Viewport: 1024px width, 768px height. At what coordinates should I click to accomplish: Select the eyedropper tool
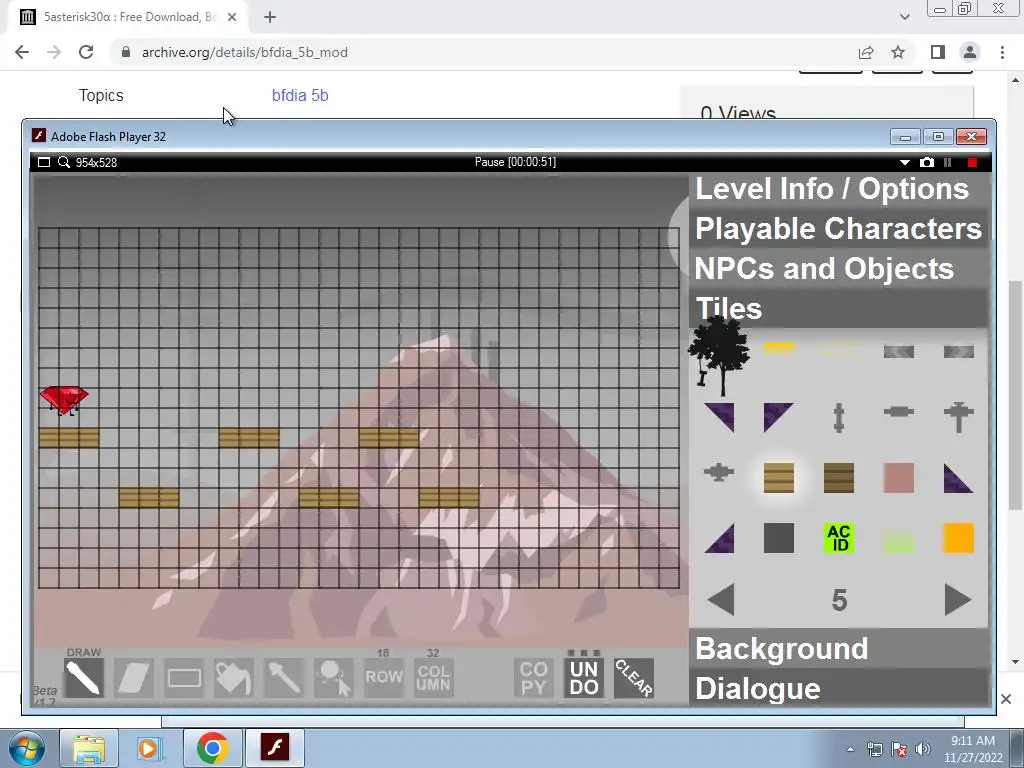click(x=284, y=679)
